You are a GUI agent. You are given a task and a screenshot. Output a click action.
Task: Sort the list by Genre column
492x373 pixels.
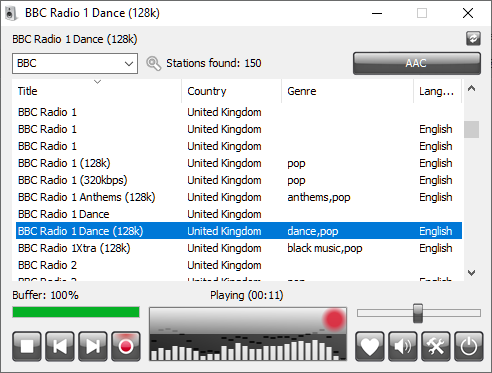point(348,91)
